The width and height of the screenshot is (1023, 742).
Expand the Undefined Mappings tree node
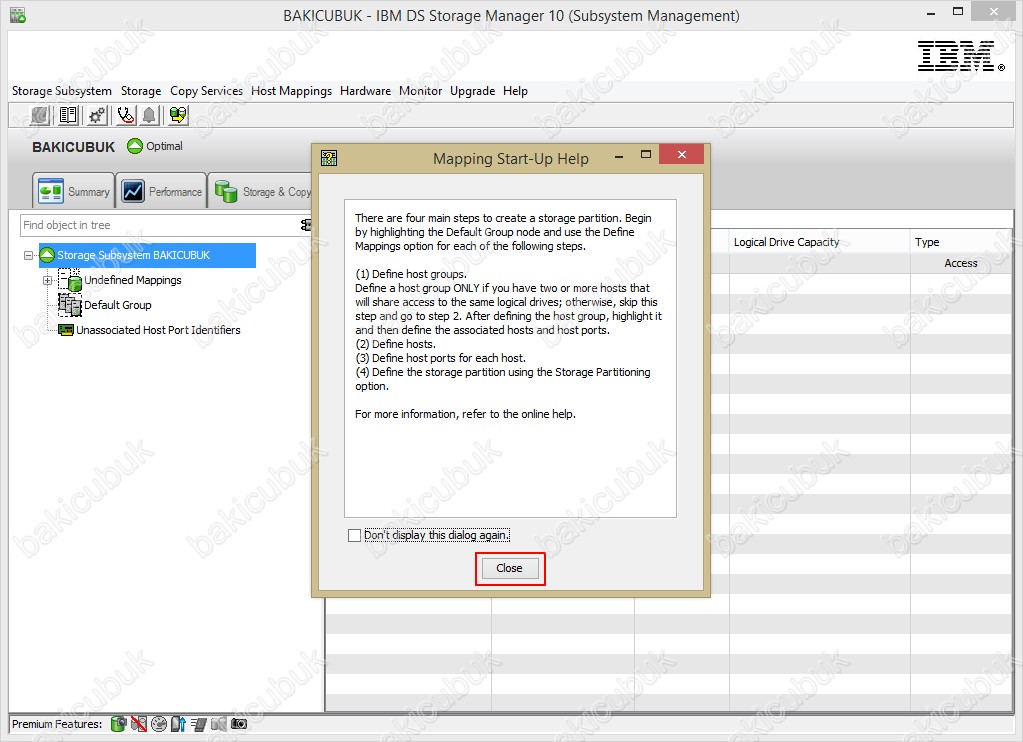[47, 281]
